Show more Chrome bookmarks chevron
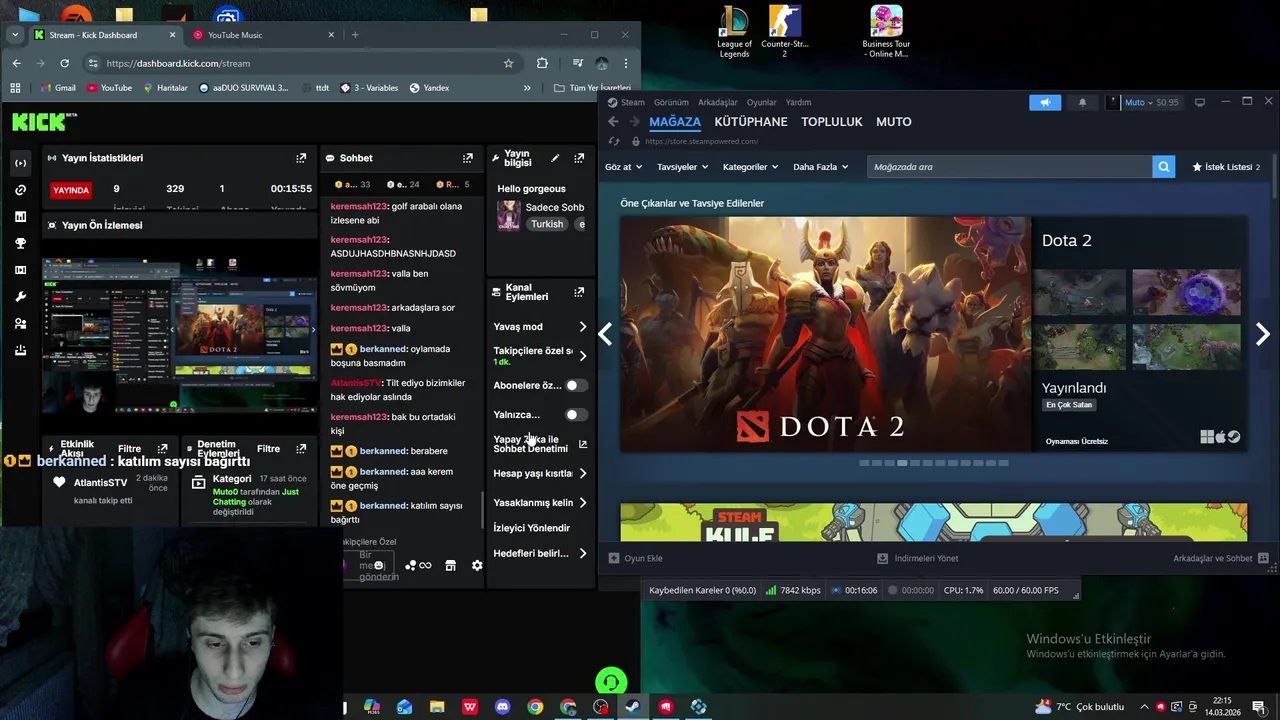 click(x=527, y=88)
